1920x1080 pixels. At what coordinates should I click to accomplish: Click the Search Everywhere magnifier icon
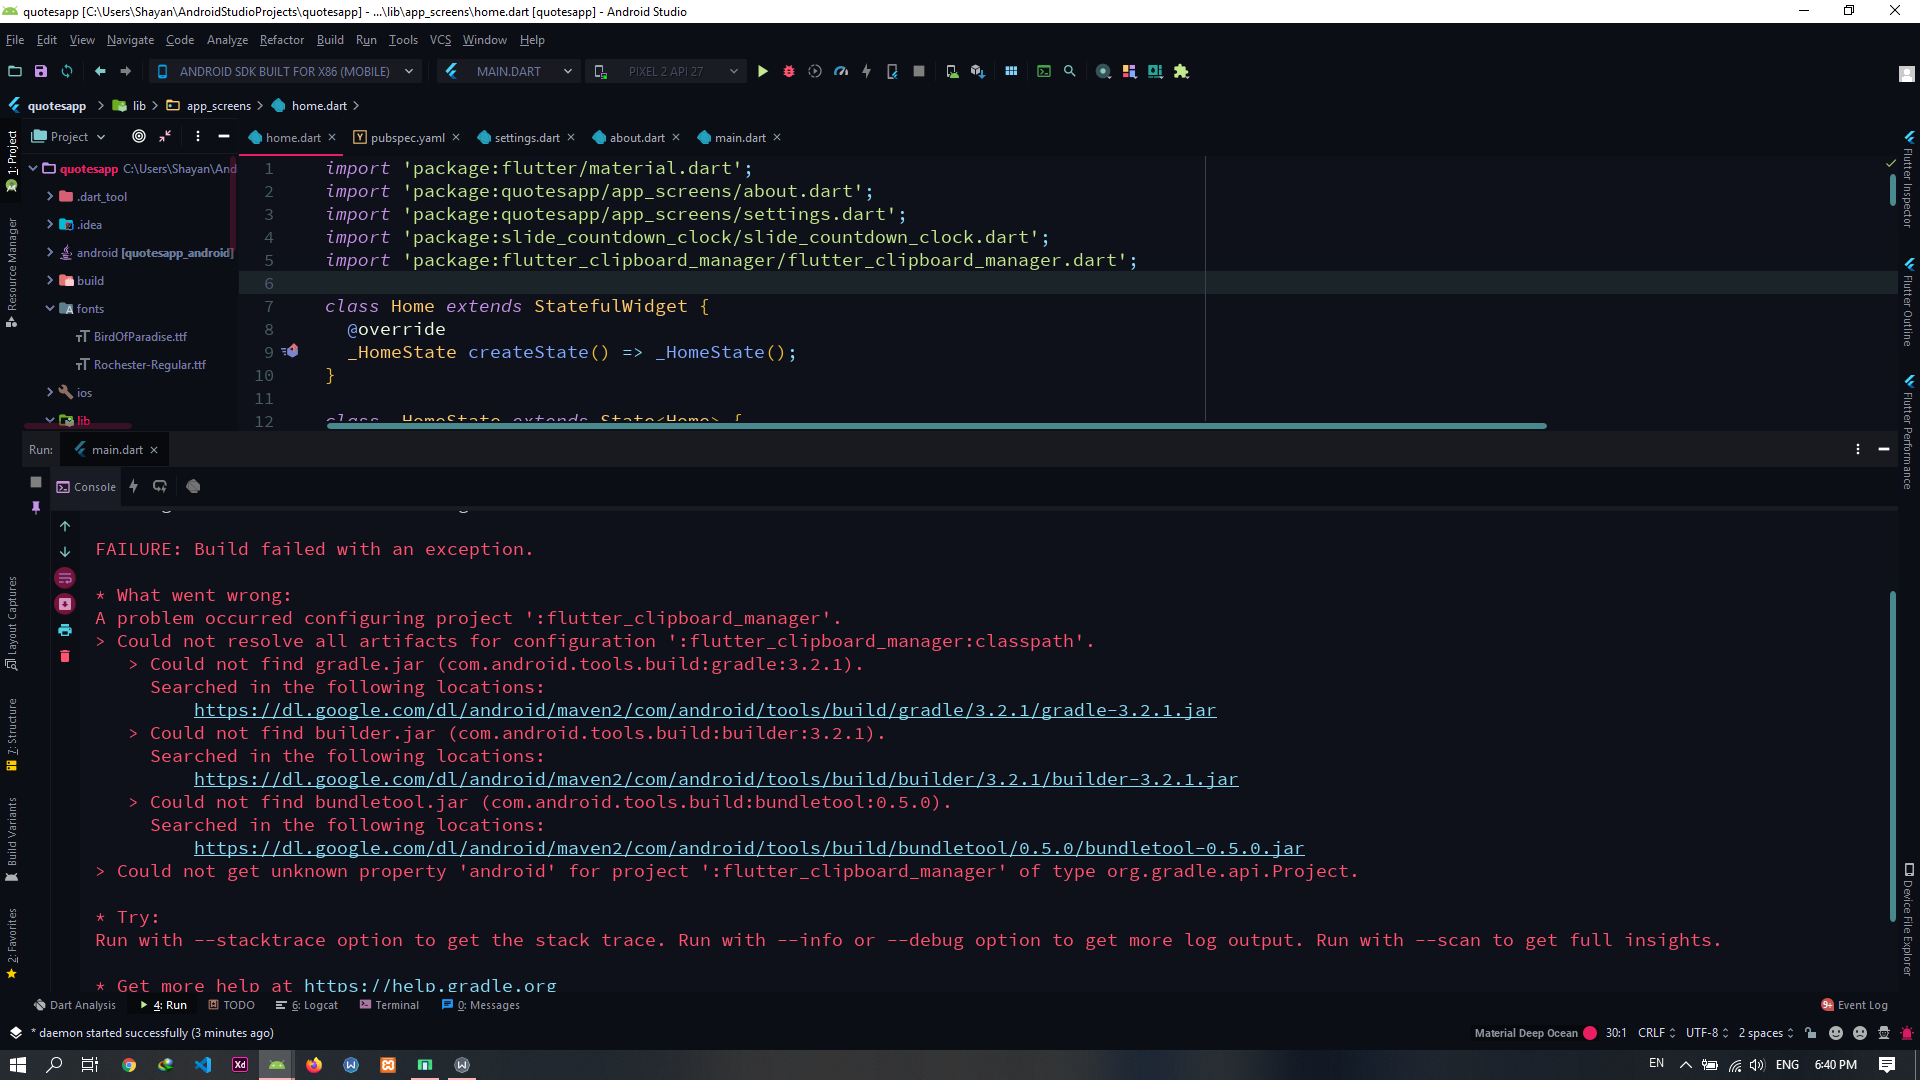pos(1070,72)
